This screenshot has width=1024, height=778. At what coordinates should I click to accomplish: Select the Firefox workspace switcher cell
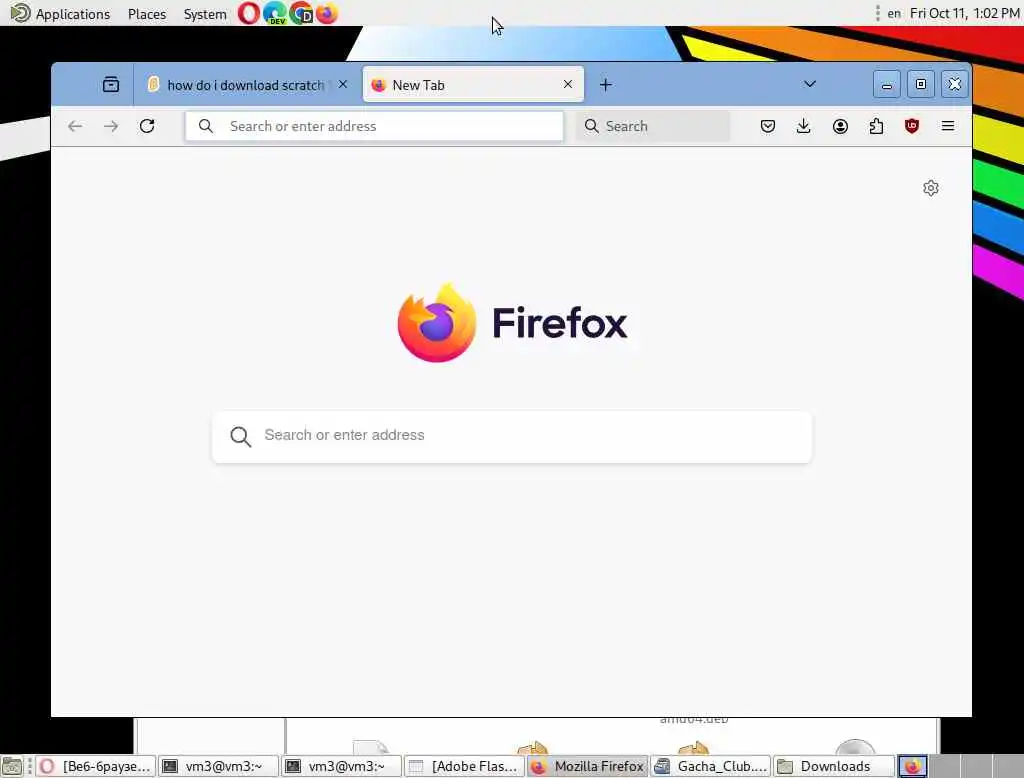click(x=912, y=766)
